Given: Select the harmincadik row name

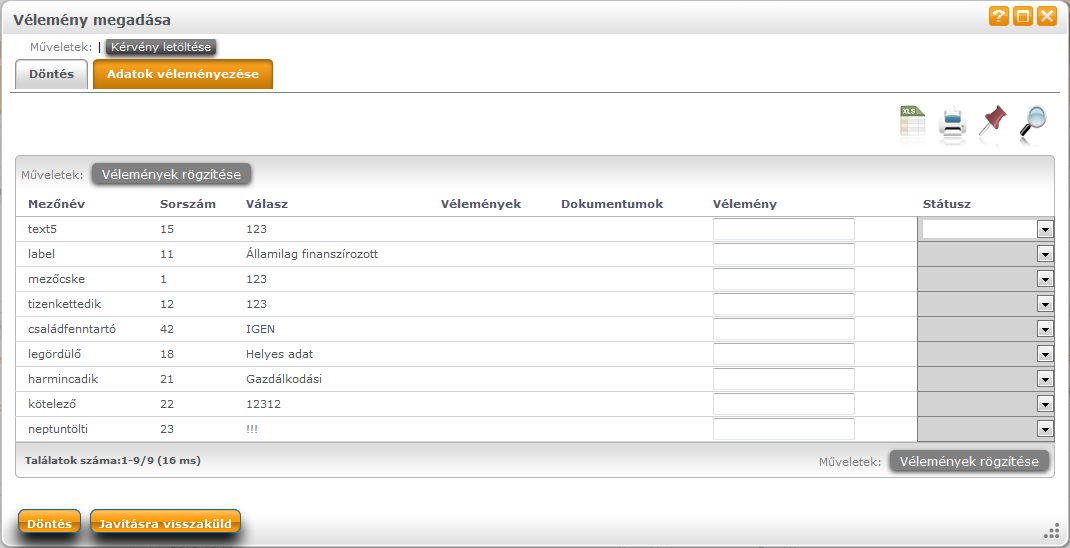Looking at the screenshot, I should (x=63, y=379).
